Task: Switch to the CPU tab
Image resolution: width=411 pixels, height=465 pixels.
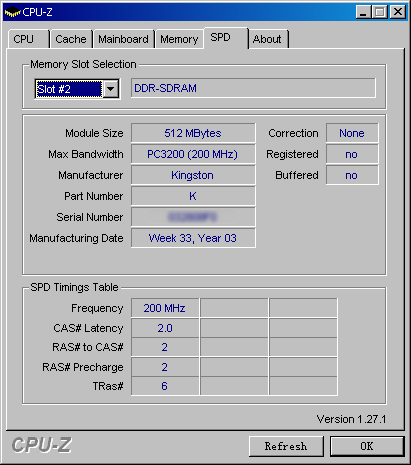Action: click(x=29, y=39)
